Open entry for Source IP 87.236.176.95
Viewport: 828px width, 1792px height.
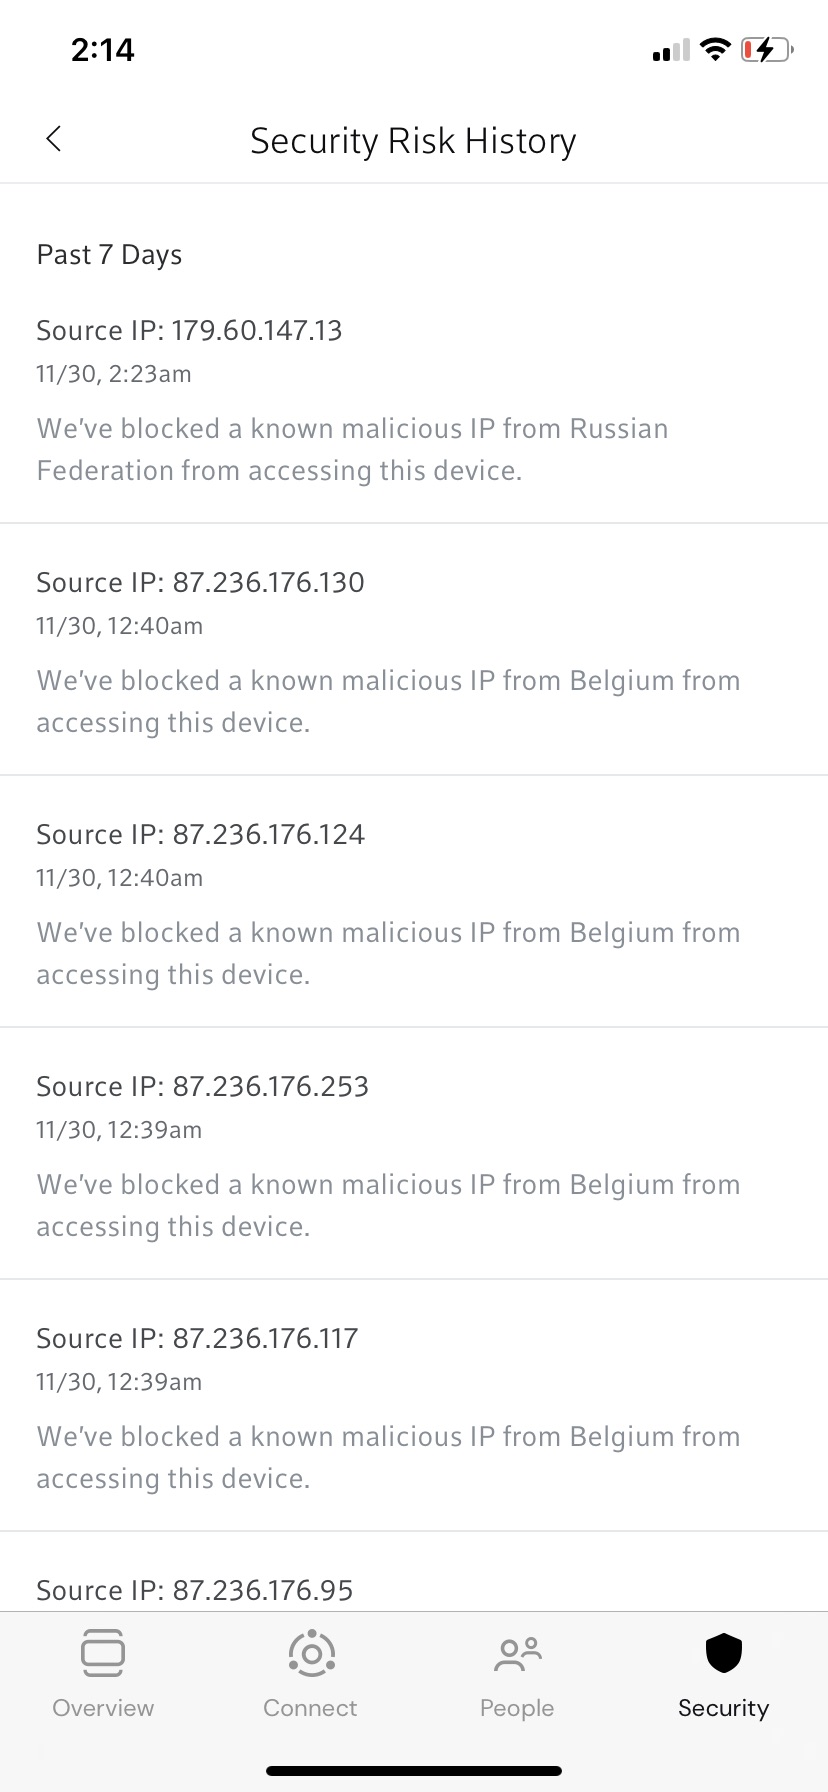[195, 1590]
